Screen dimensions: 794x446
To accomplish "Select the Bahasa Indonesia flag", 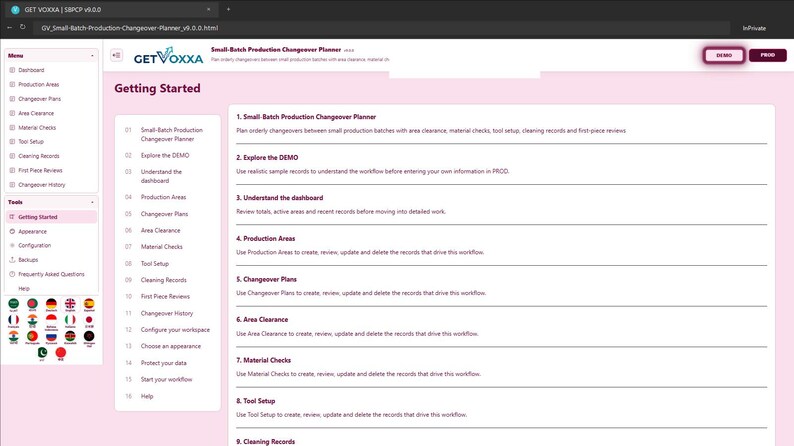I will pos(51,321).
